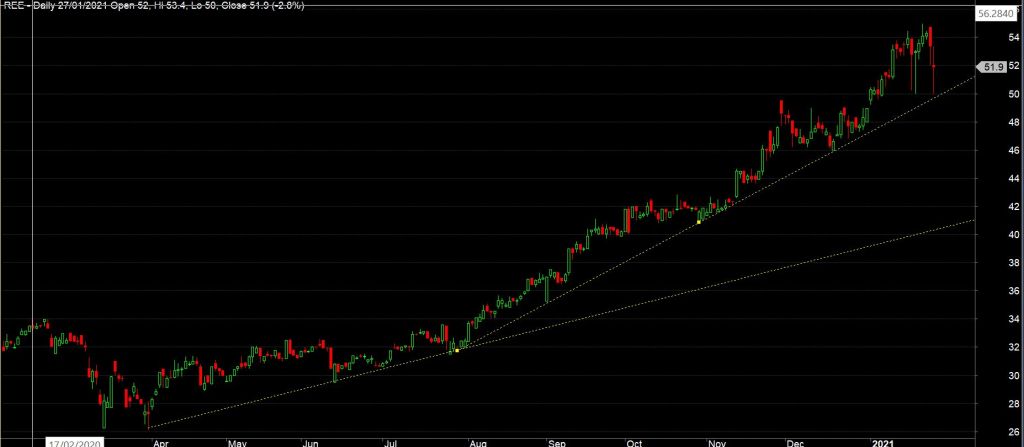This screenshot has height=447, width=1024.
Task: Click the 50 price axis label
Action: click(1014, 94)
